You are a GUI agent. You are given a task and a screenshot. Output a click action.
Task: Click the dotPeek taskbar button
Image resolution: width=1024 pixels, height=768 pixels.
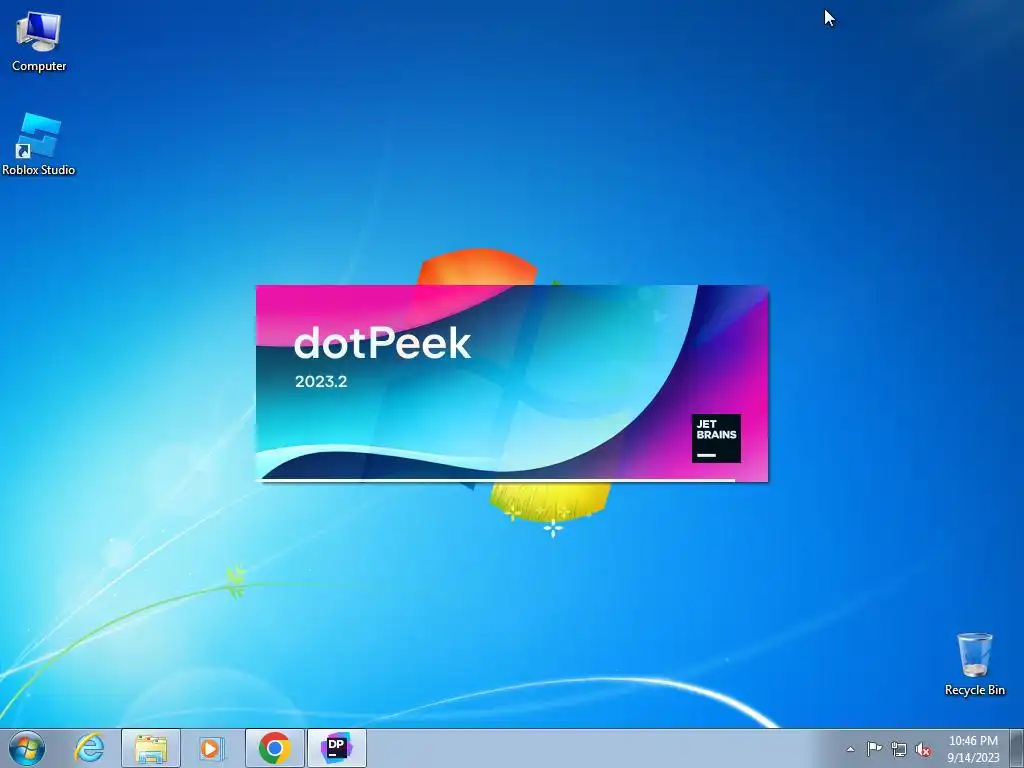tap(337, 748)
